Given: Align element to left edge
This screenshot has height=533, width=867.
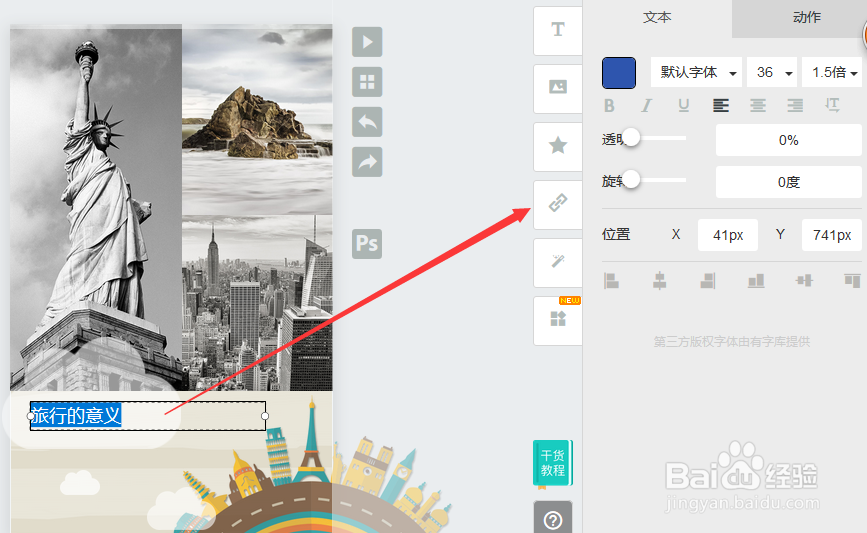Looking at the screenshot, I should coord(611,281).
